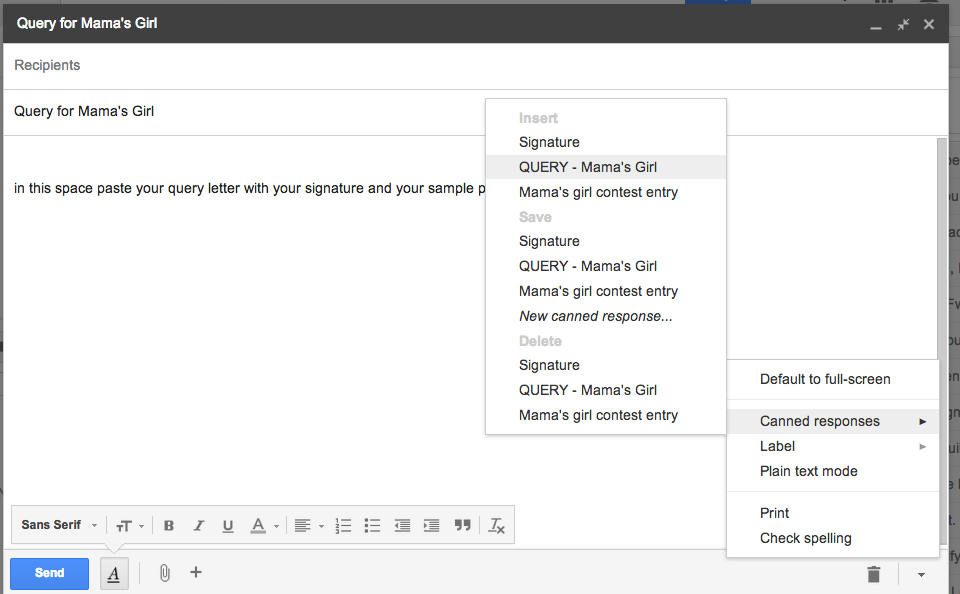Image resolution: width=960 pixels, height=594 pixels.
Task: Apply italic formatting
Action: point(198,525)
